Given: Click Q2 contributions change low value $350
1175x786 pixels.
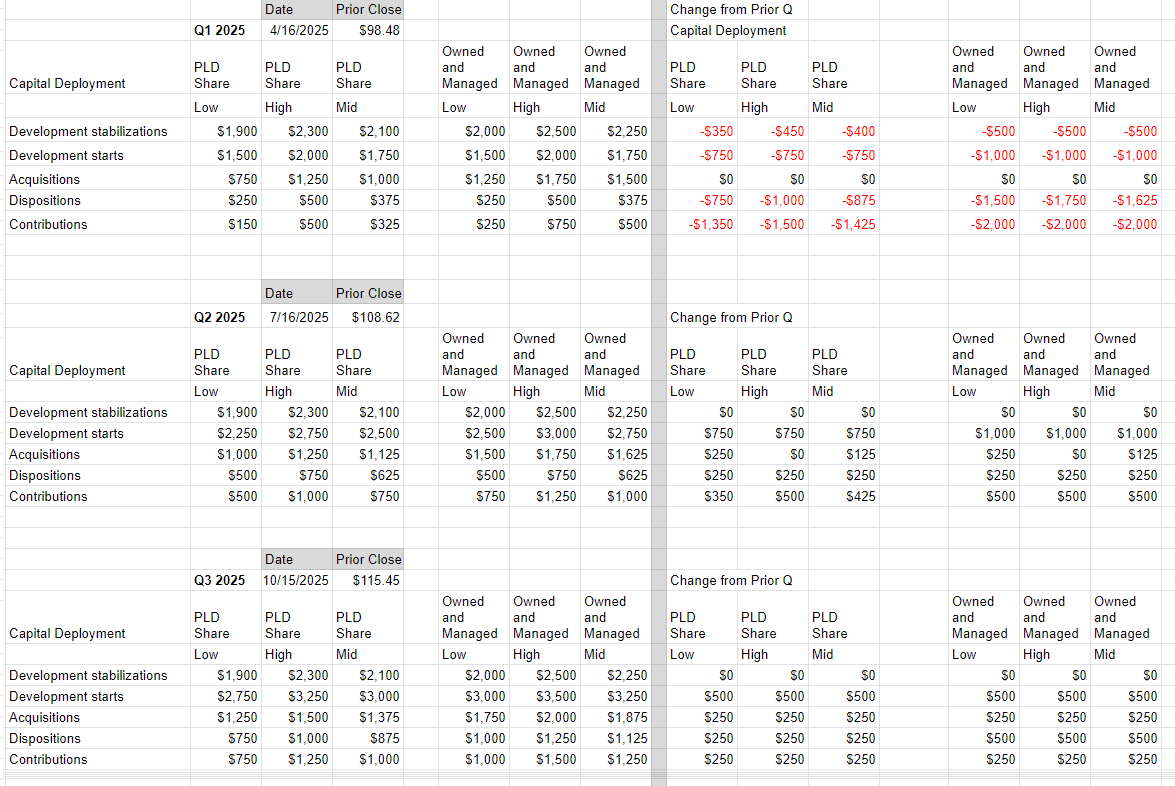Looking at the screenshot, I should coord(701,497).
